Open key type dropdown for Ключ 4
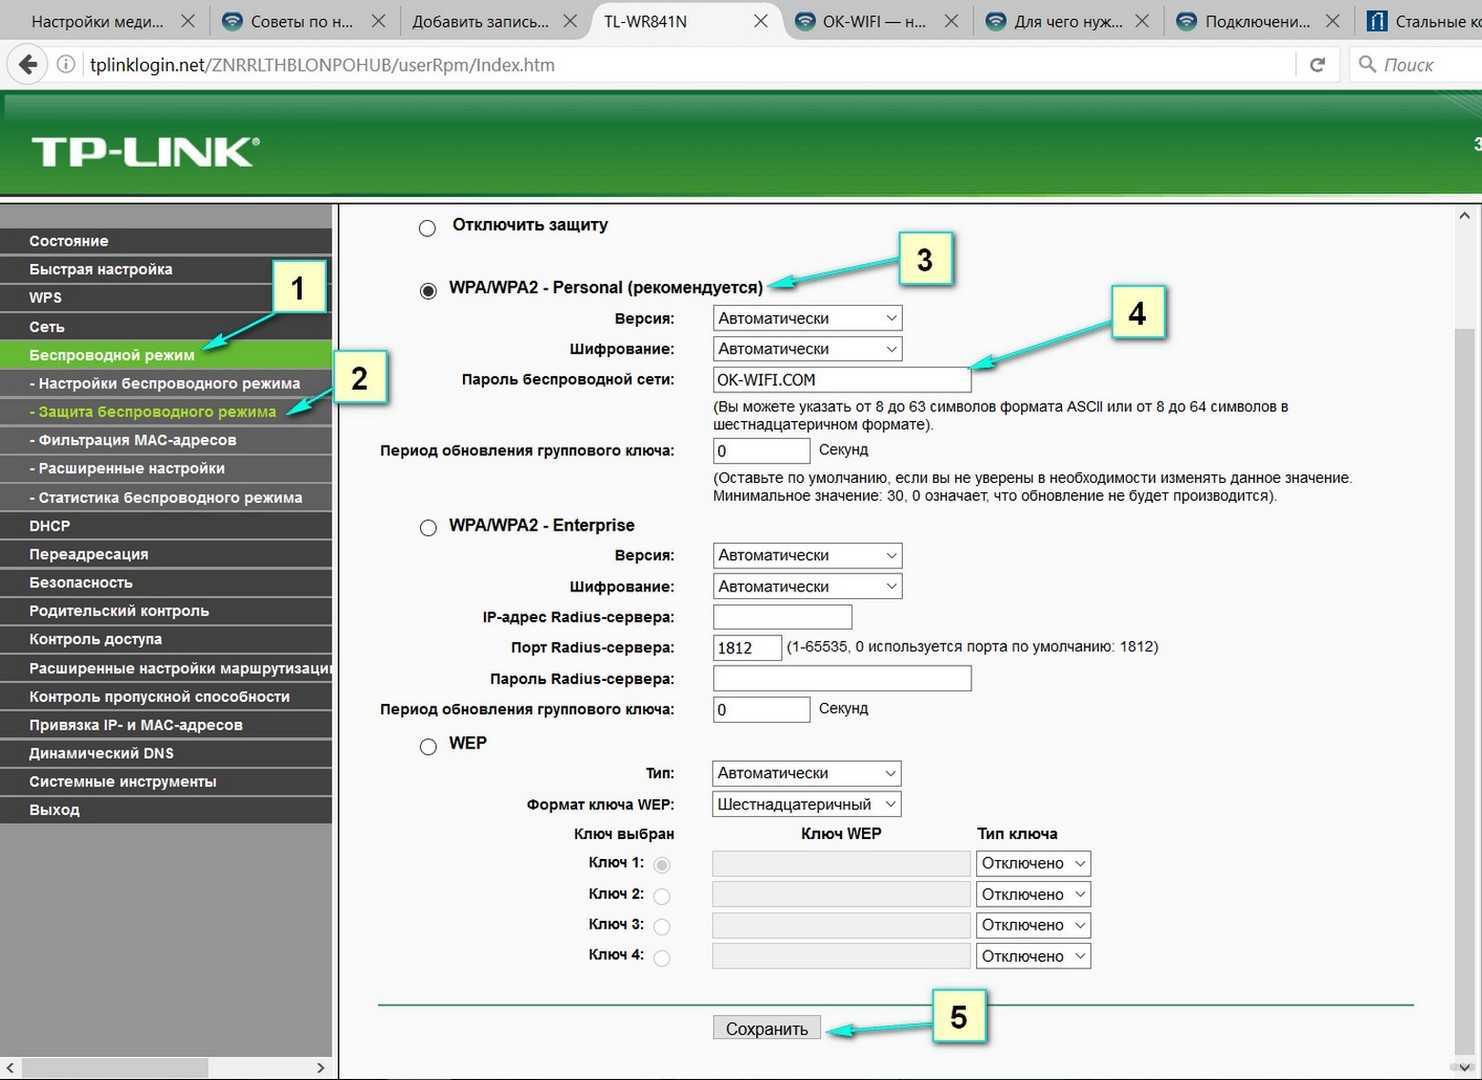Image resolution: width=1482 pixels, height=1080 pixels. [x=1033, y=956]
